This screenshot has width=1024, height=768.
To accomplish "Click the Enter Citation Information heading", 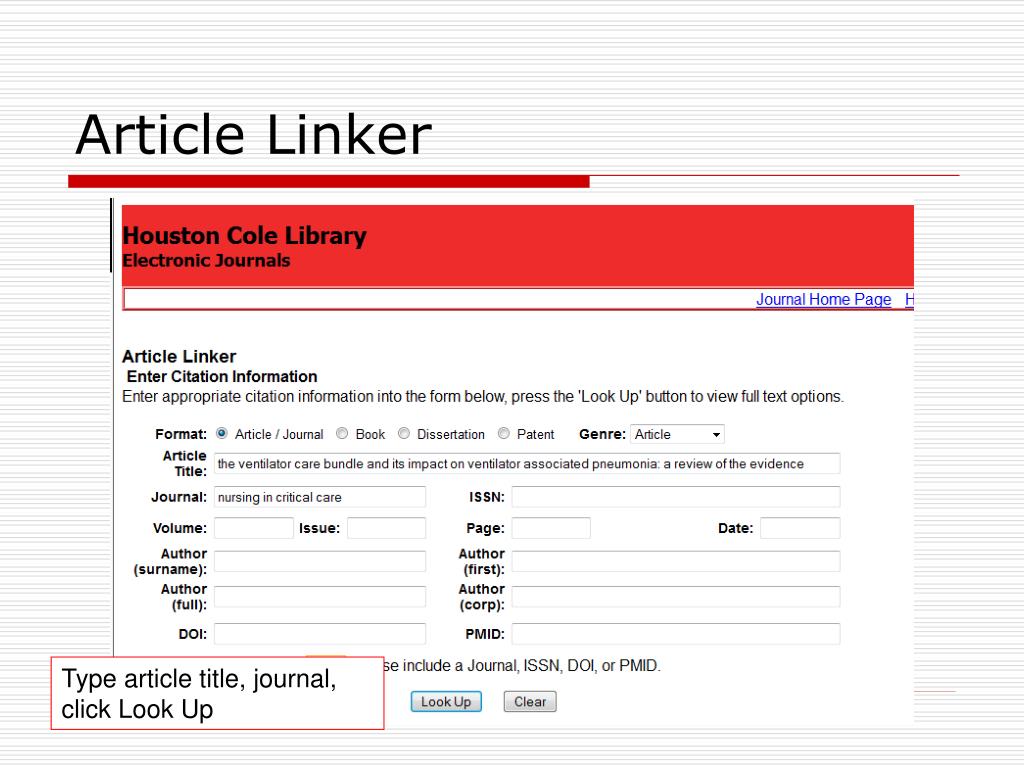I will 222,377.
